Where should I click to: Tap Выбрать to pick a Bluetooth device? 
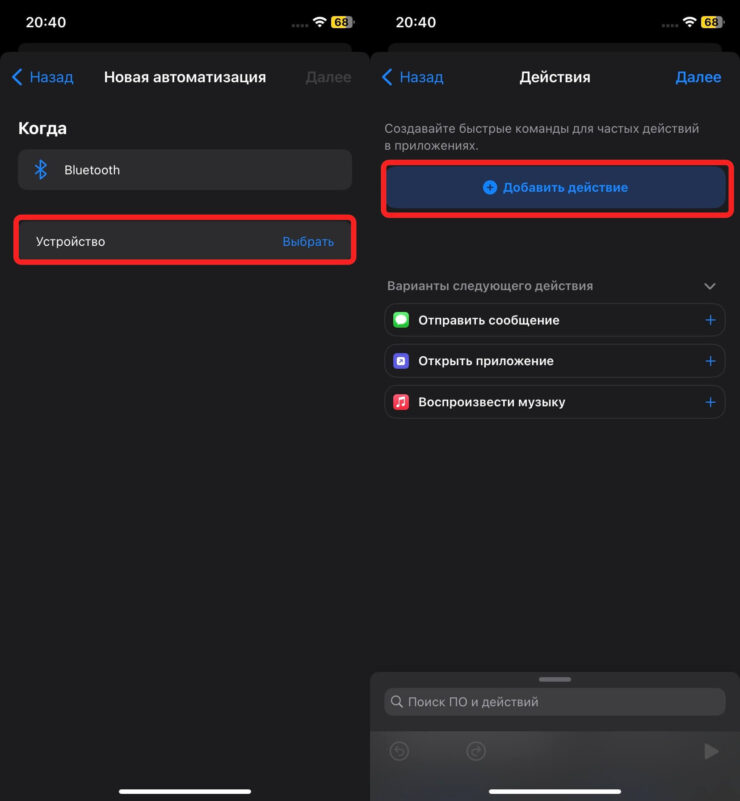pos(308,241)
